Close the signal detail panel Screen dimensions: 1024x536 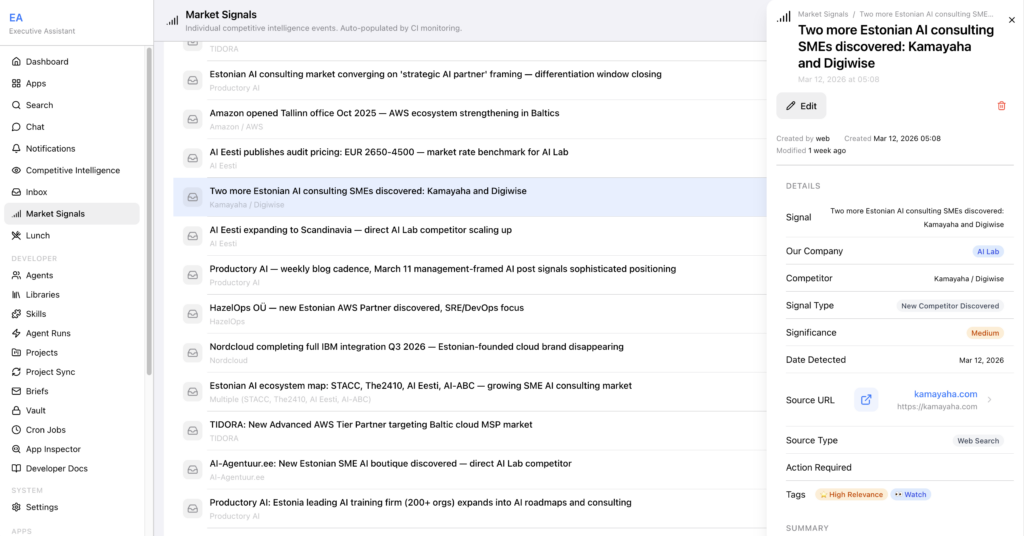point(1010,19)
